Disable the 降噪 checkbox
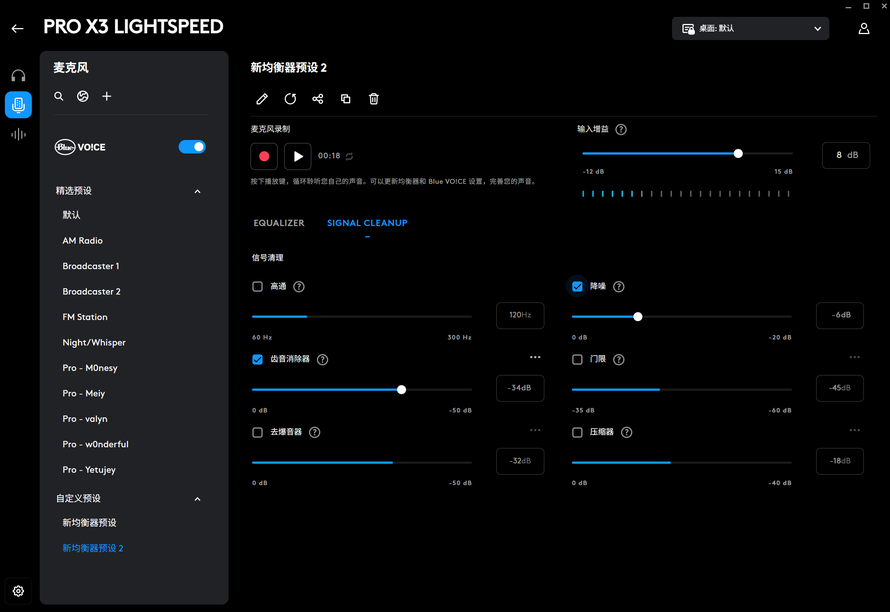 [577, 287]
